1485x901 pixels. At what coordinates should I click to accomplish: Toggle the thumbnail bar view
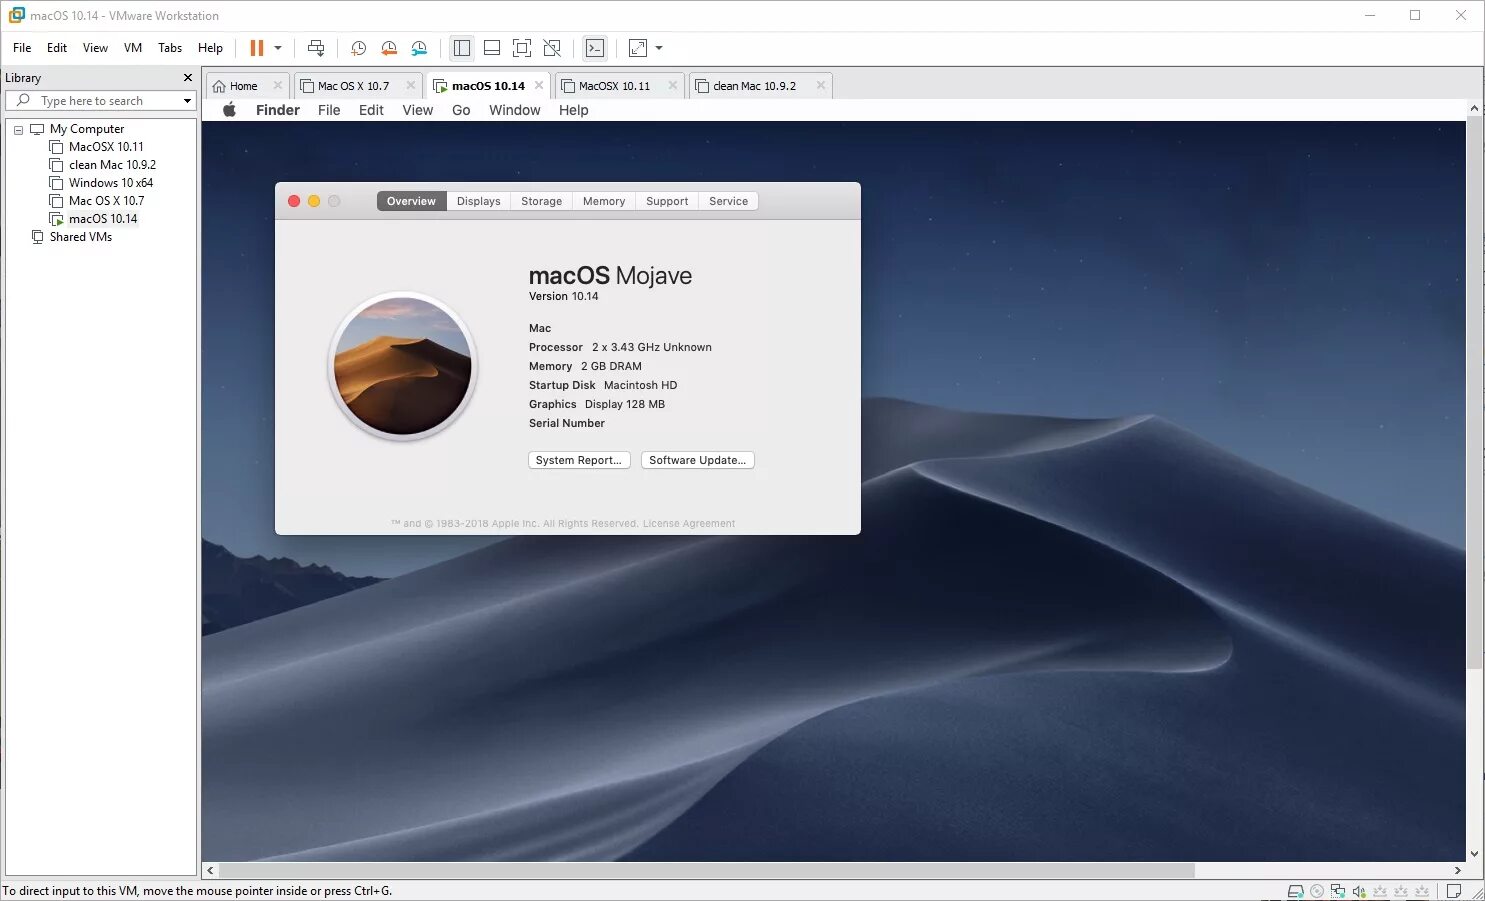click(x=492, y=48)
